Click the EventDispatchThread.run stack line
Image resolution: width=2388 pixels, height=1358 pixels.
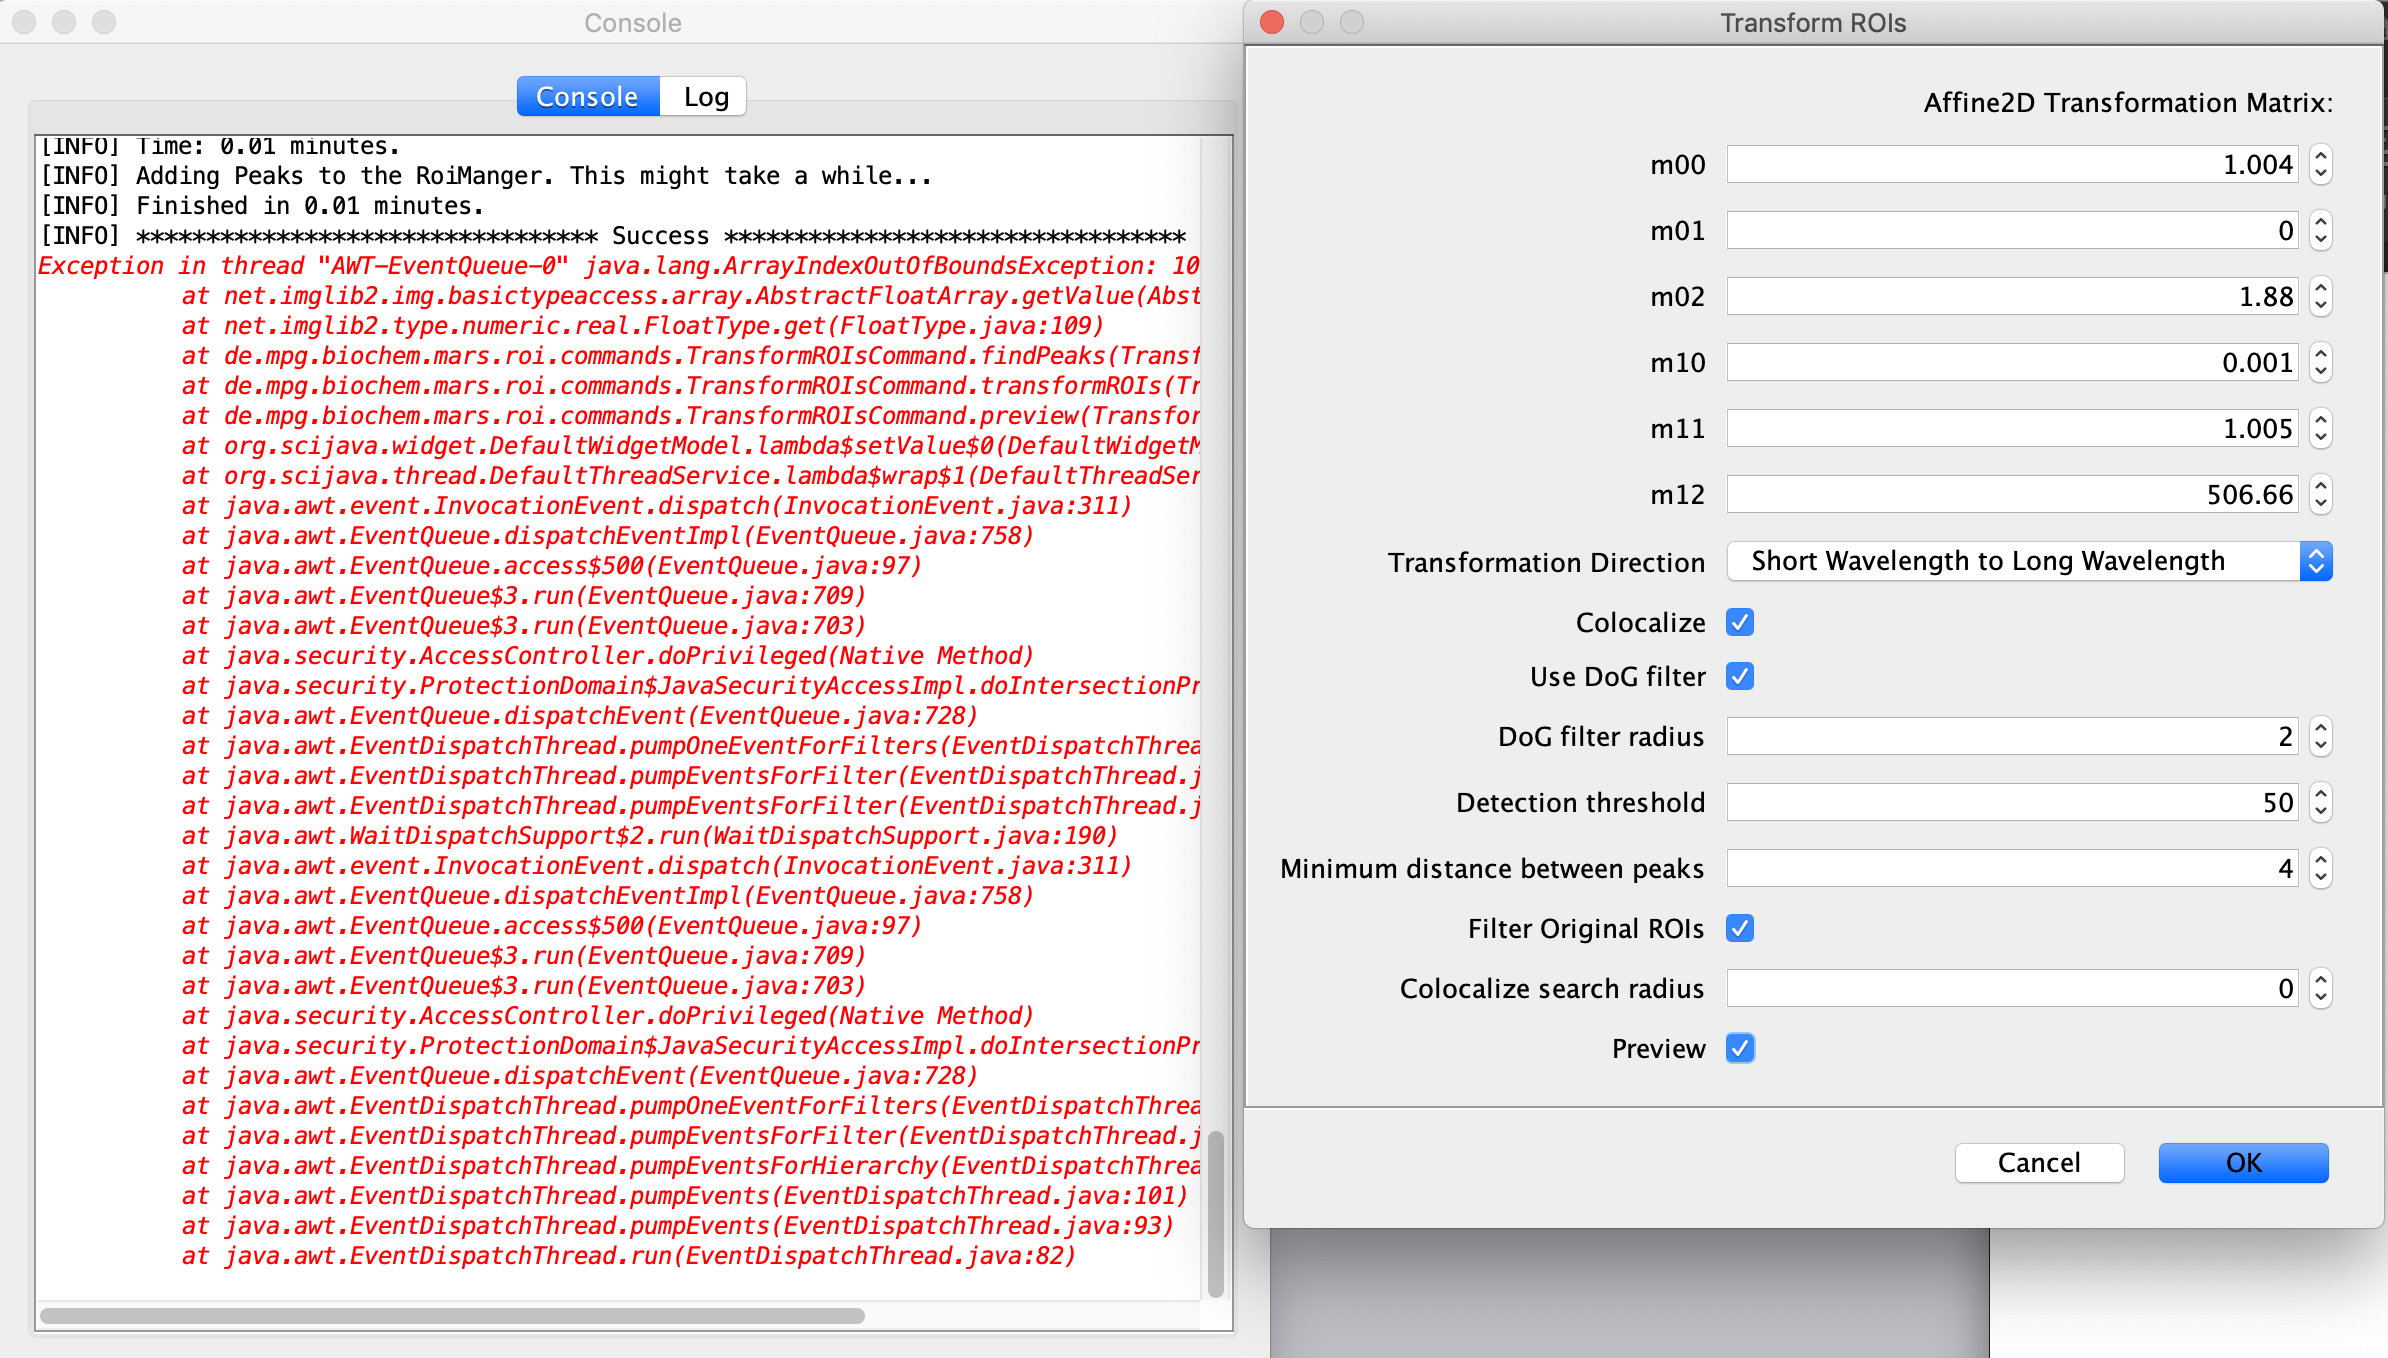[x=628, y=1256]
